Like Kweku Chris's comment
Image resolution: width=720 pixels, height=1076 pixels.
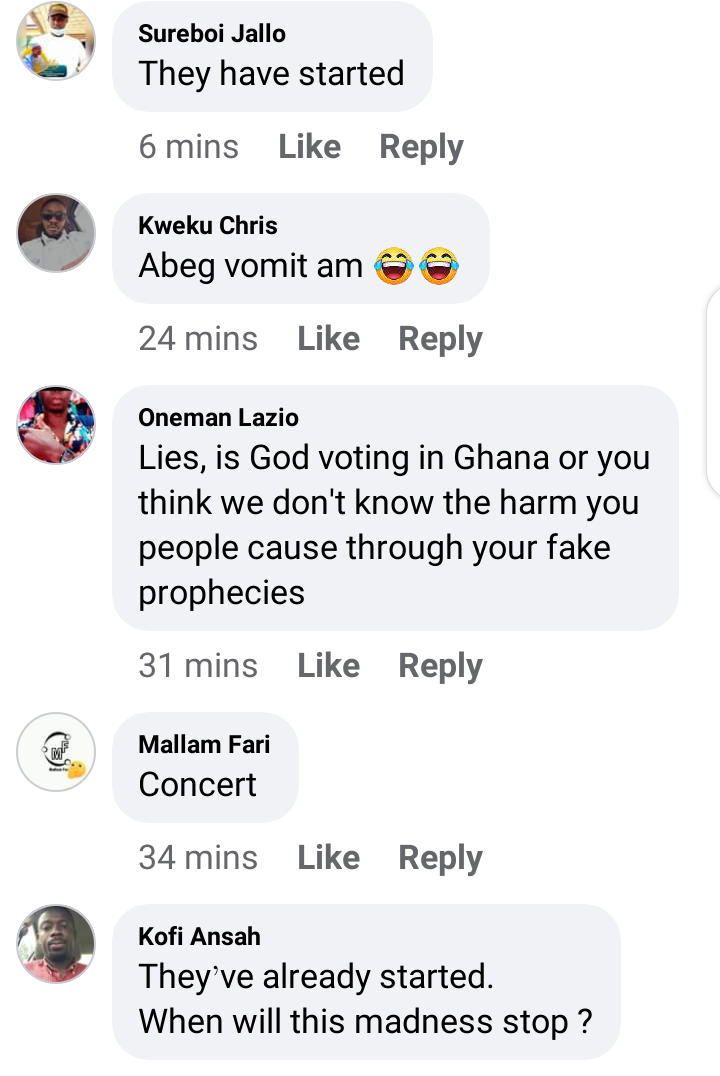point(328,339)
